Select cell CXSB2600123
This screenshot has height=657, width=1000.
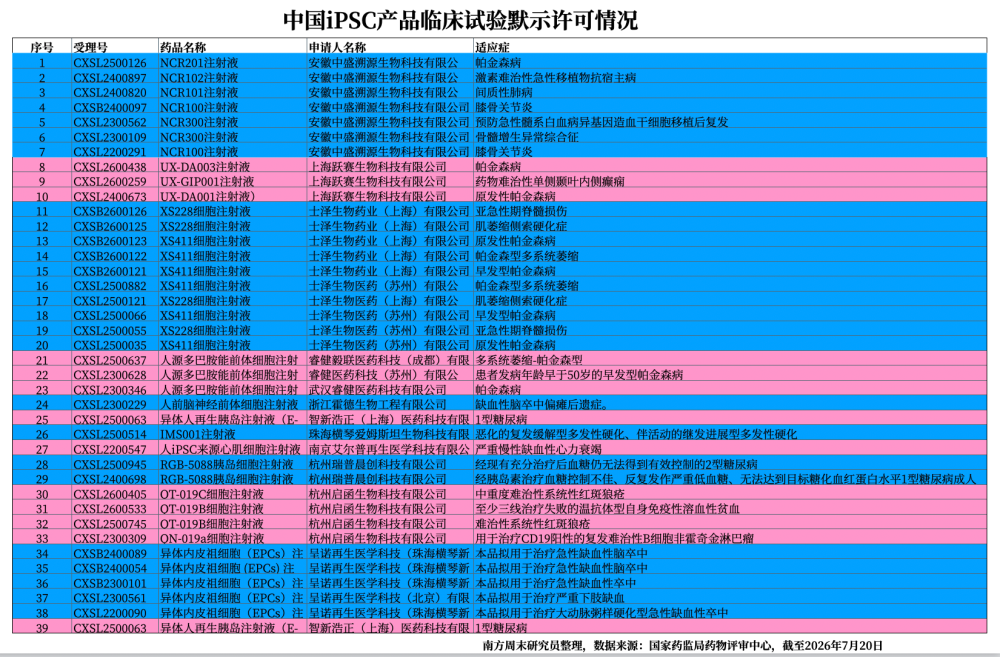[x=110, y=241]
